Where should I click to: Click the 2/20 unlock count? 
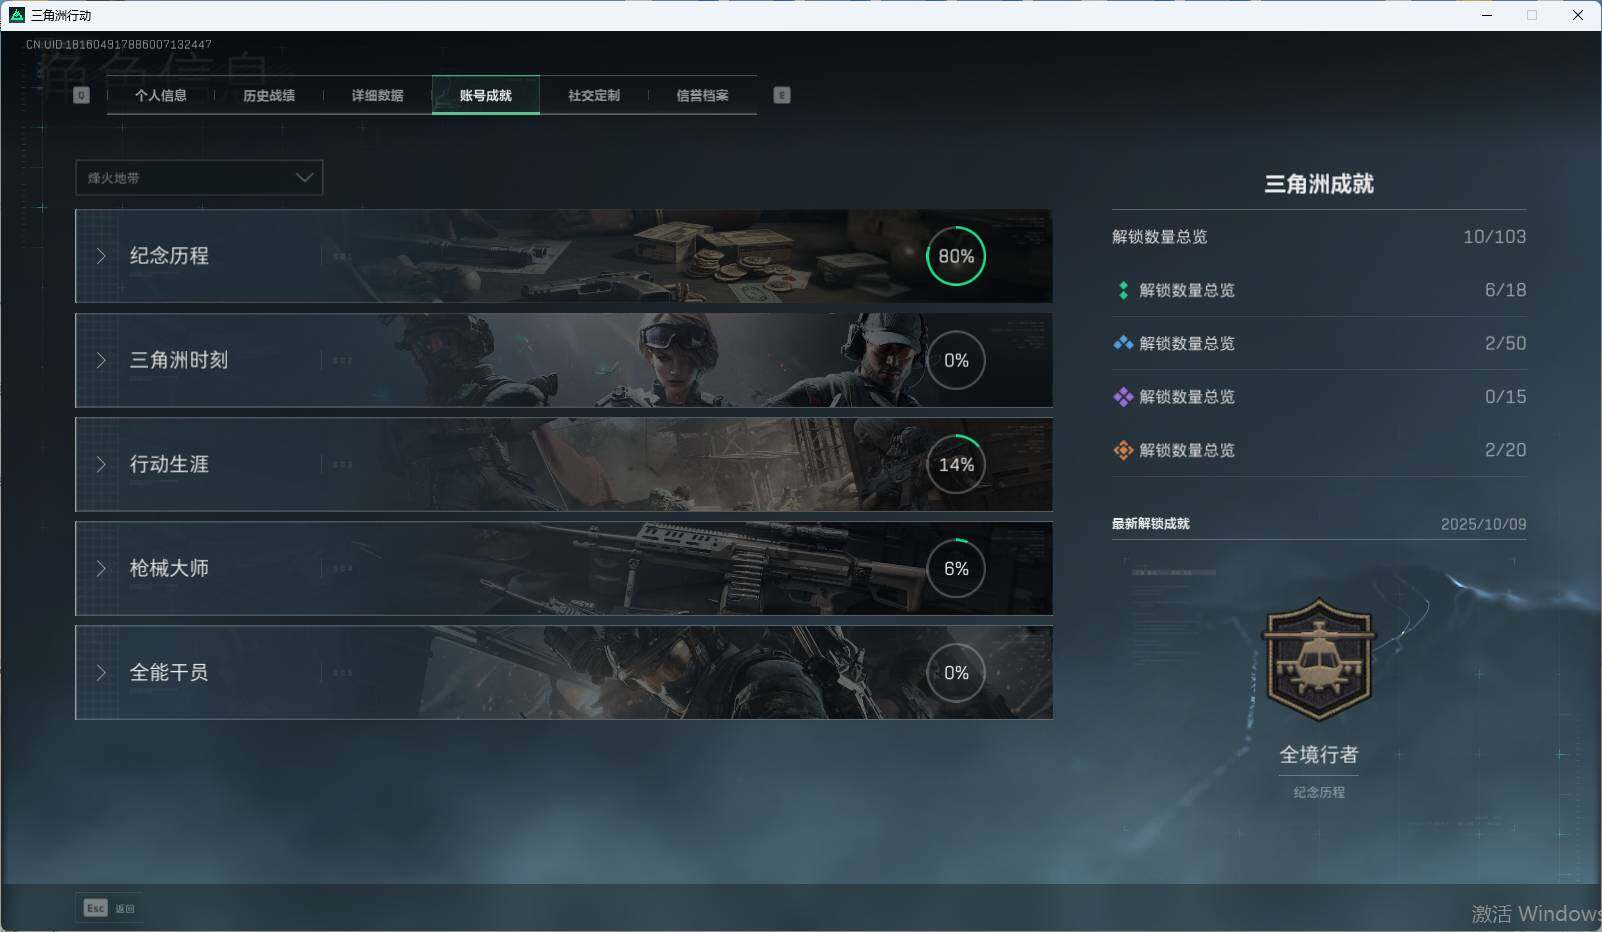[1505, 450]
